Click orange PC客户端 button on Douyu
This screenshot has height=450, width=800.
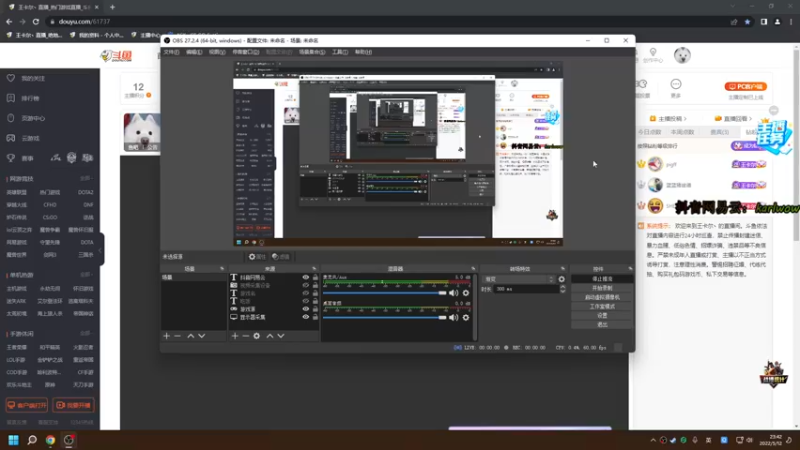tap(745, 86)
